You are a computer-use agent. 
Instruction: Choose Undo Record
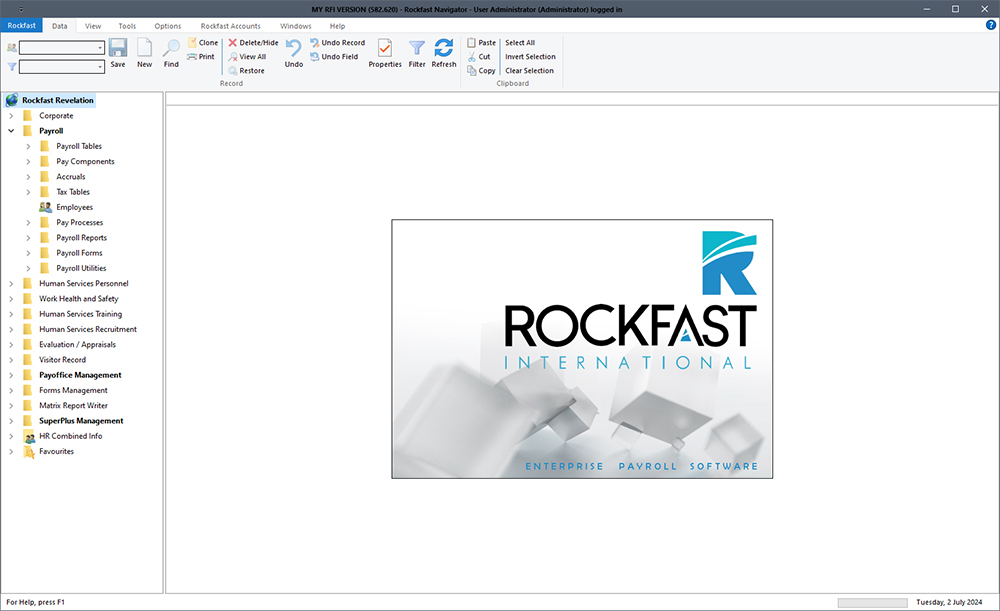[337, 43]
